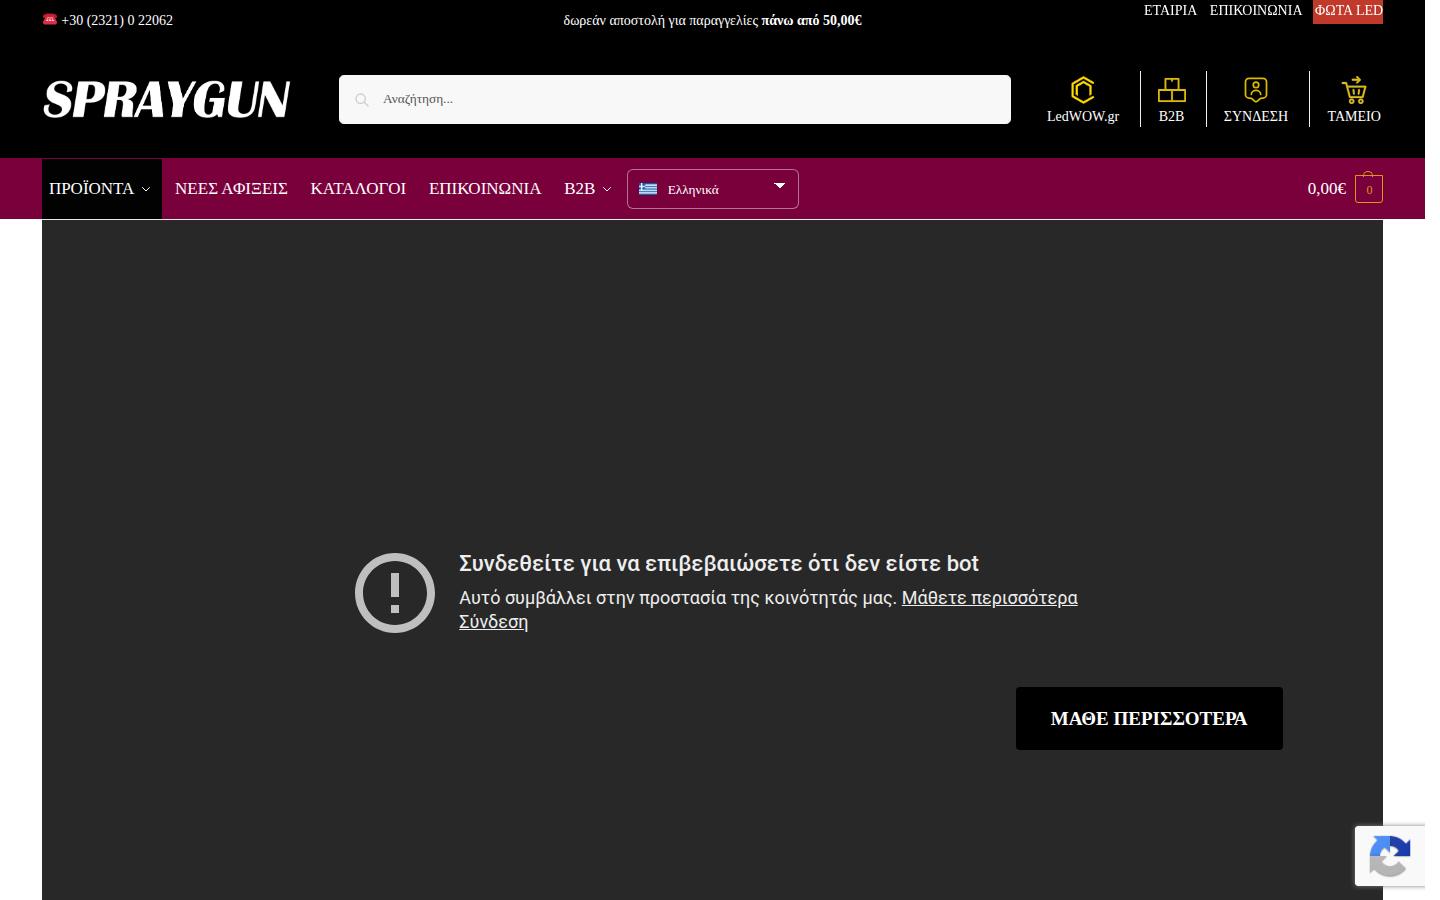Viewport: 1440px width, 900px height.
Task: Expand the ΠΡΟΪΟΝΤΑ menu
Action: [x=101, y=188]
